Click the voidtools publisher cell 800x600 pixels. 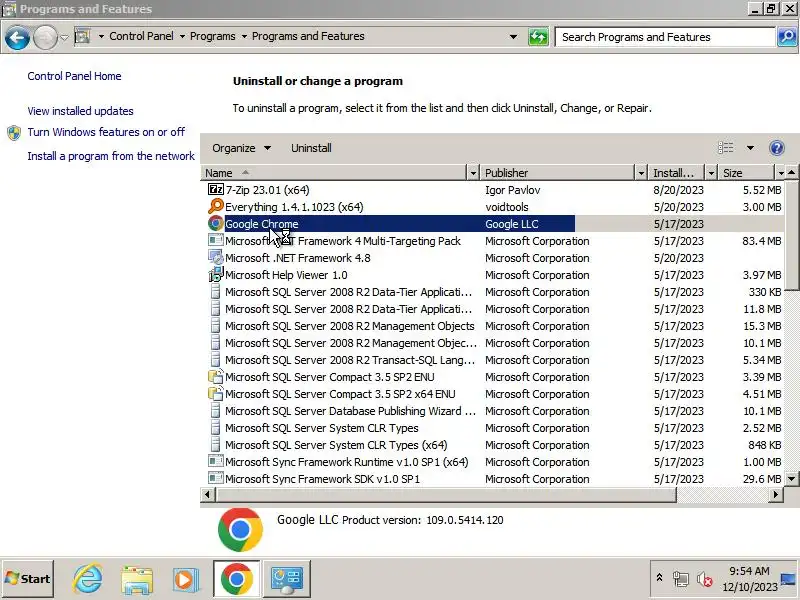pyautogui.click(x=507, y=207)
